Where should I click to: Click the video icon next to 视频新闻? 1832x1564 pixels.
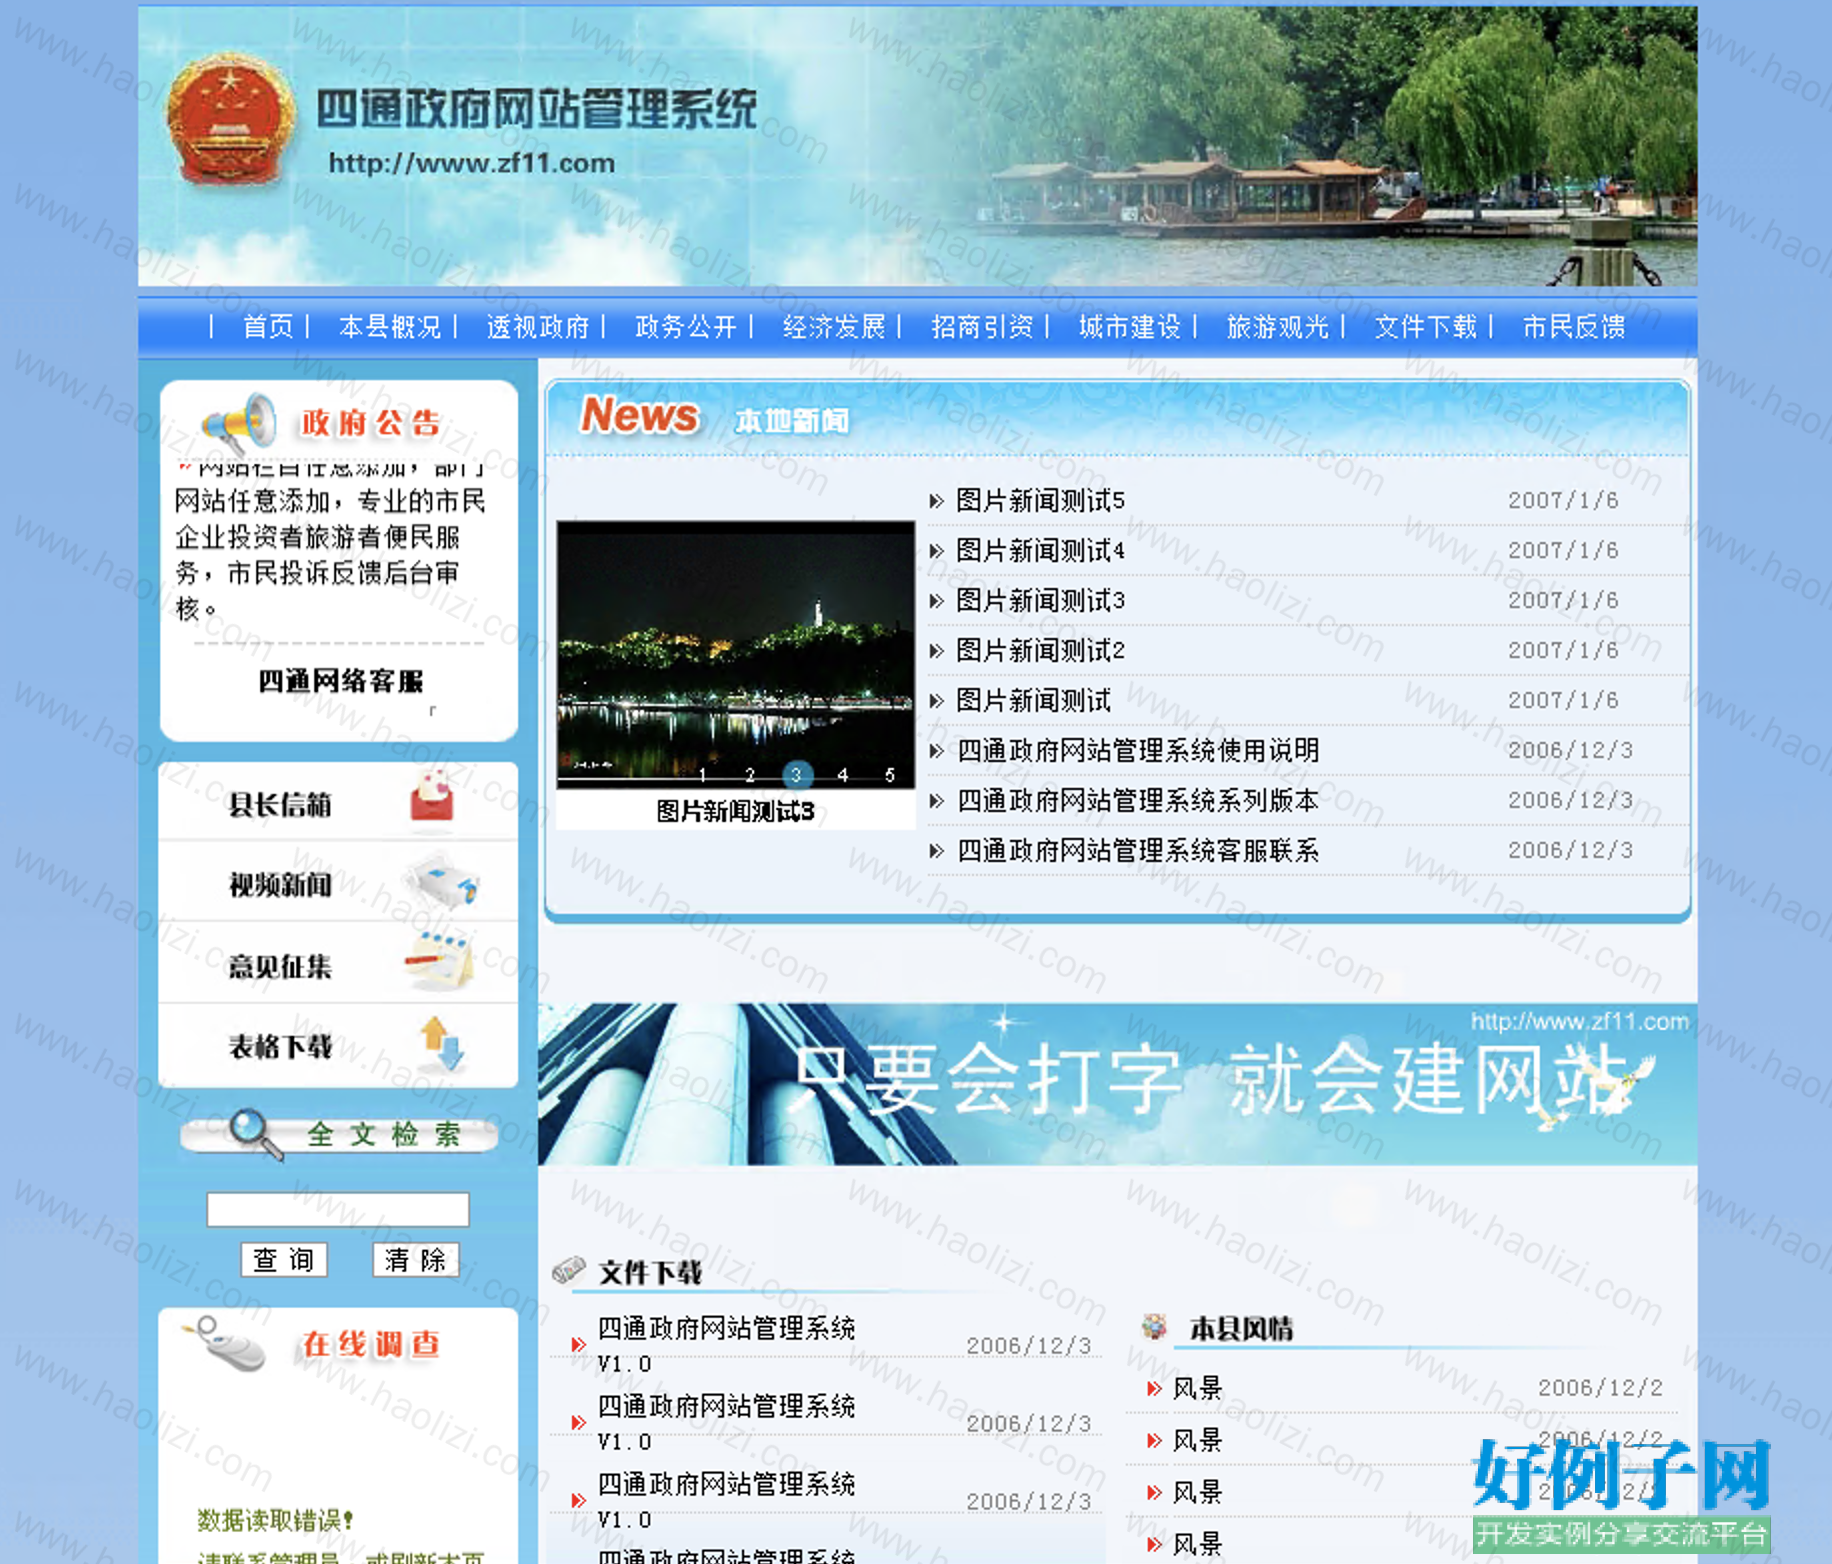[x=441, y=882]
